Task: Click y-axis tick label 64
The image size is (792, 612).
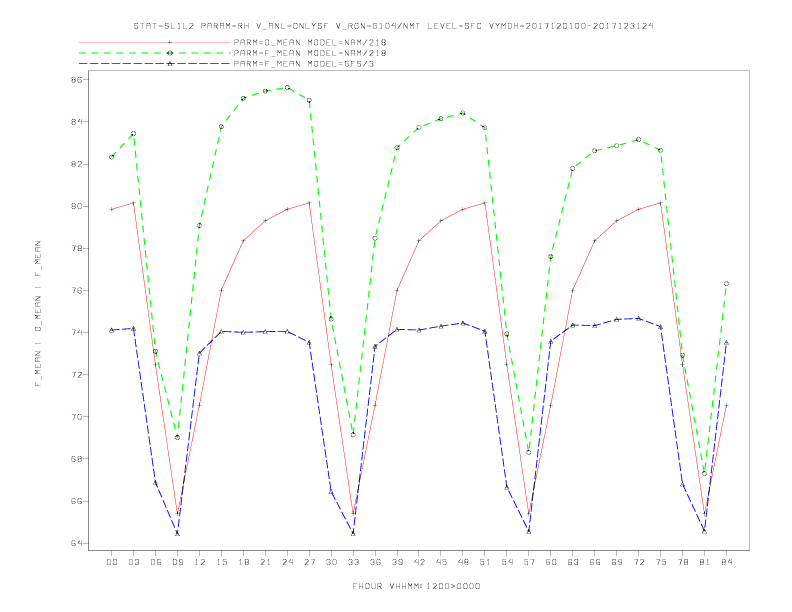Action: (76, 543)
